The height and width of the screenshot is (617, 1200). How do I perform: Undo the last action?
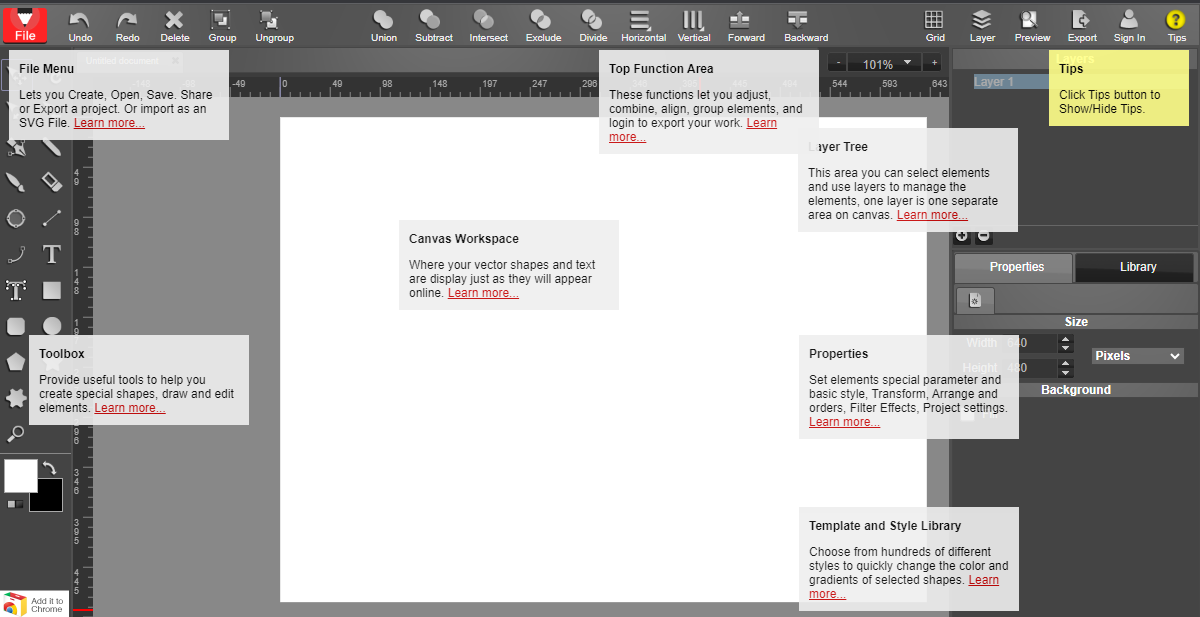tap(80, 25)
